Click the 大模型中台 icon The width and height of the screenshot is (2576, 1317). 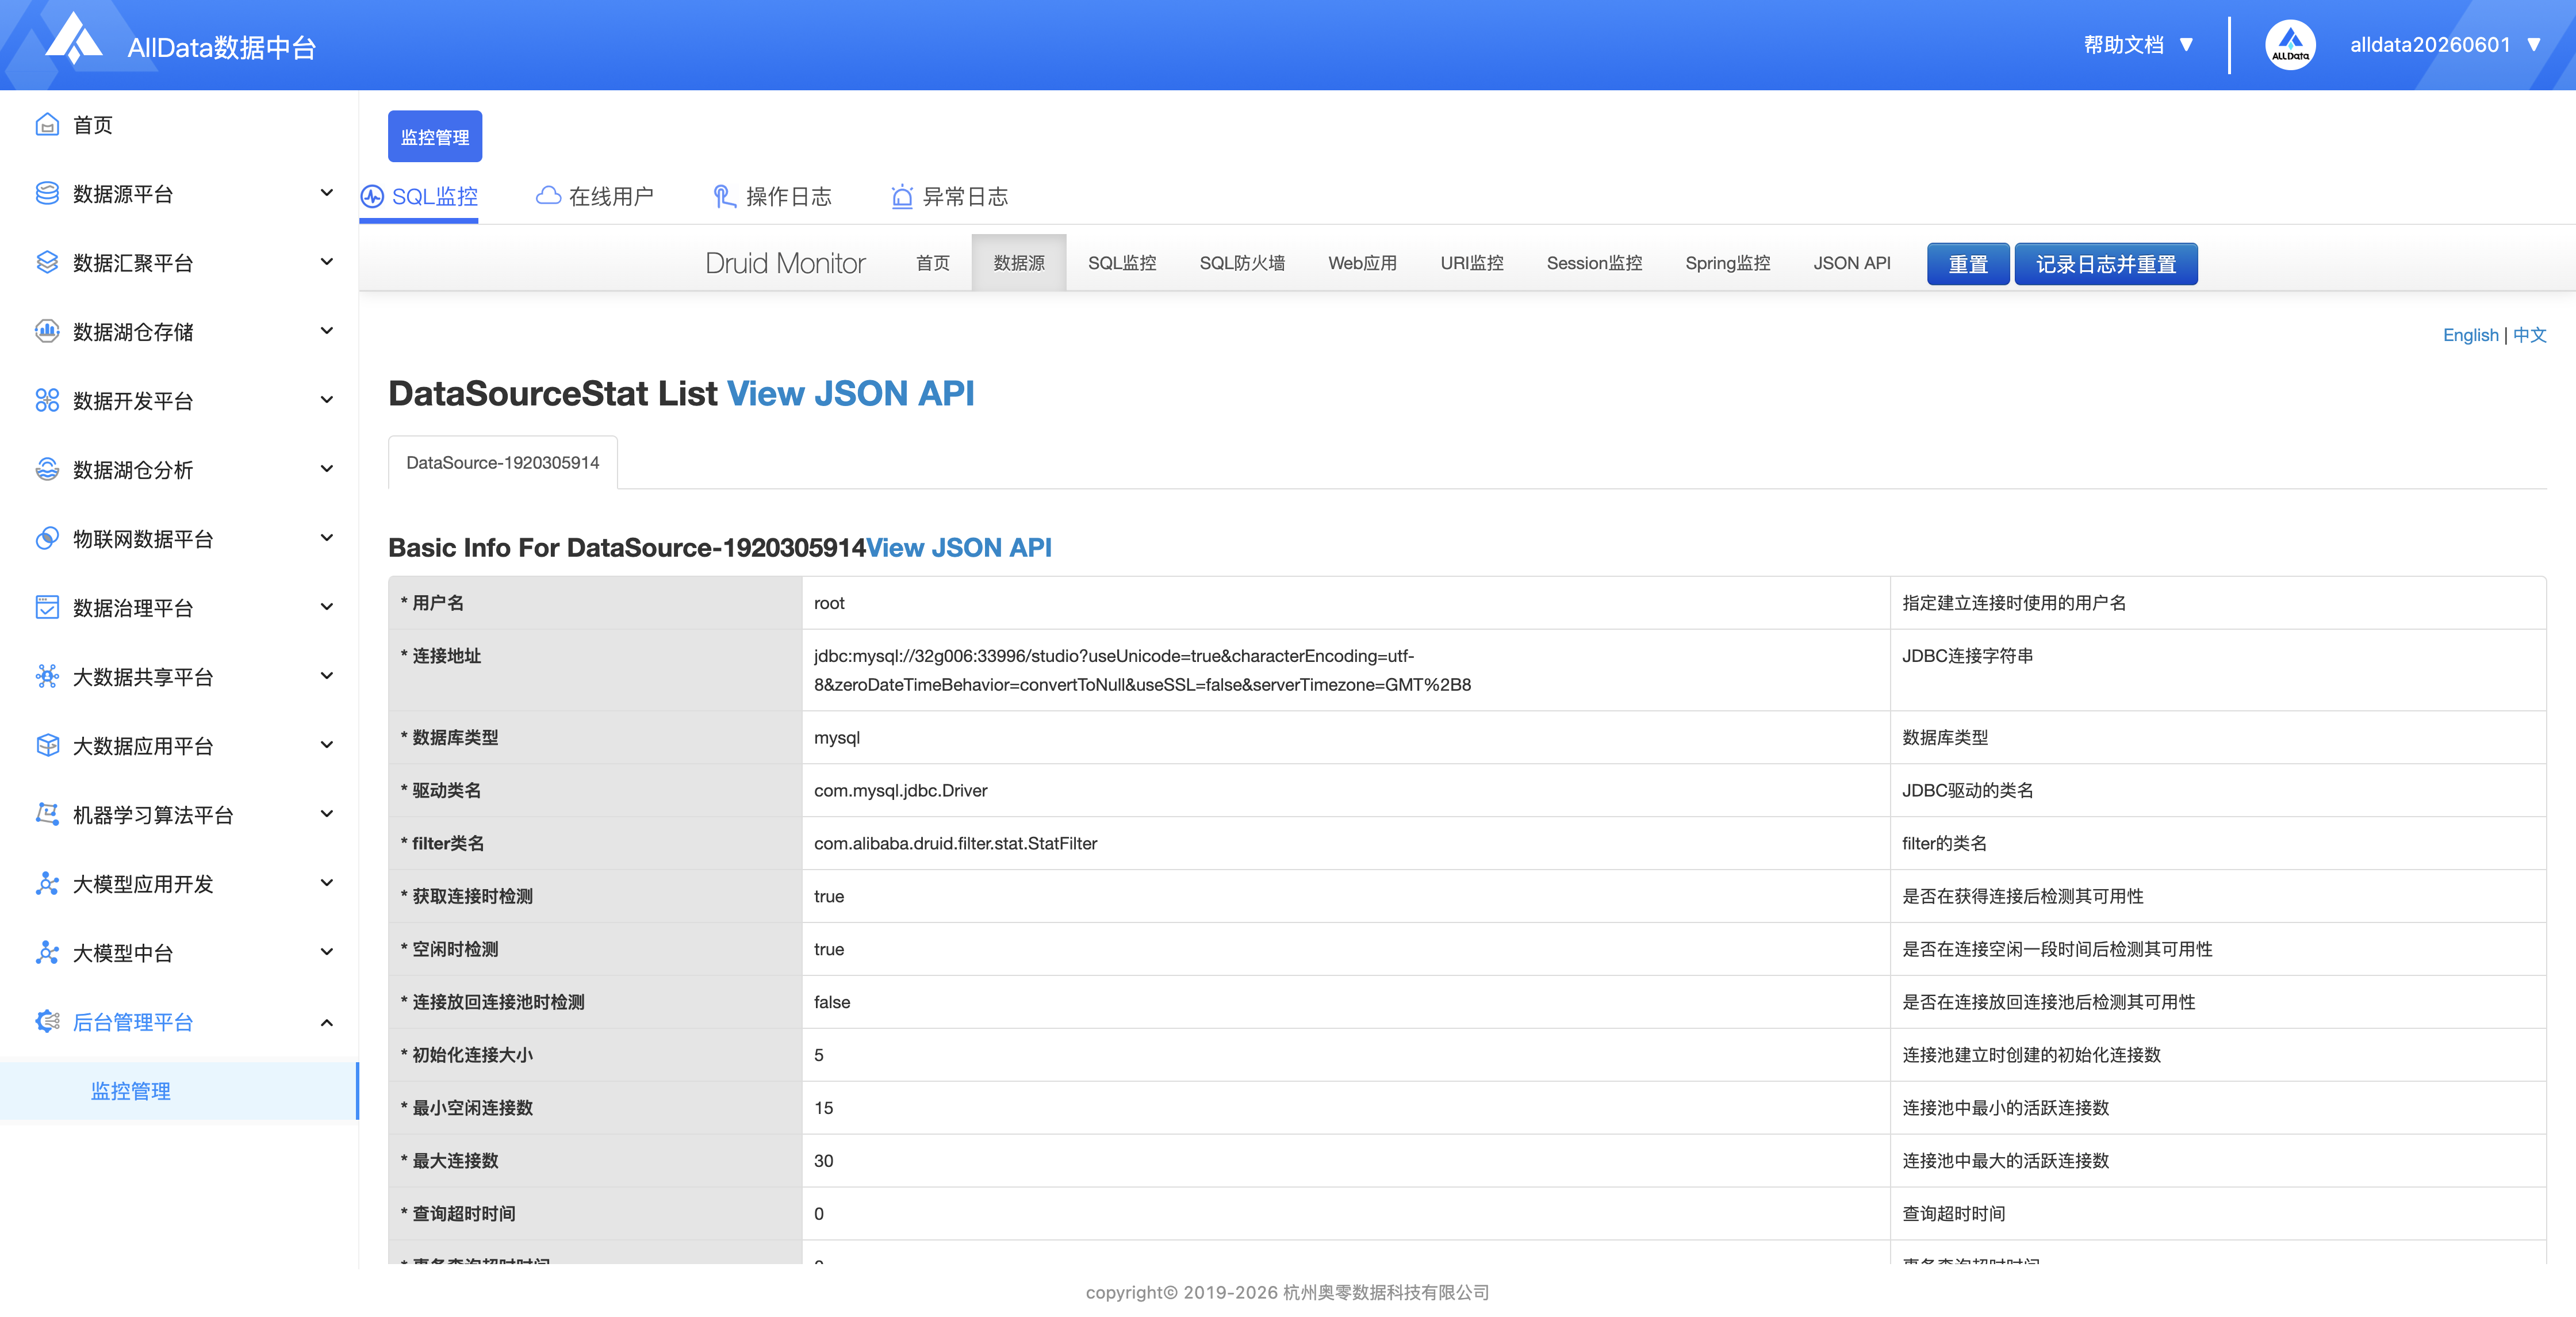[x=47, y=953]
